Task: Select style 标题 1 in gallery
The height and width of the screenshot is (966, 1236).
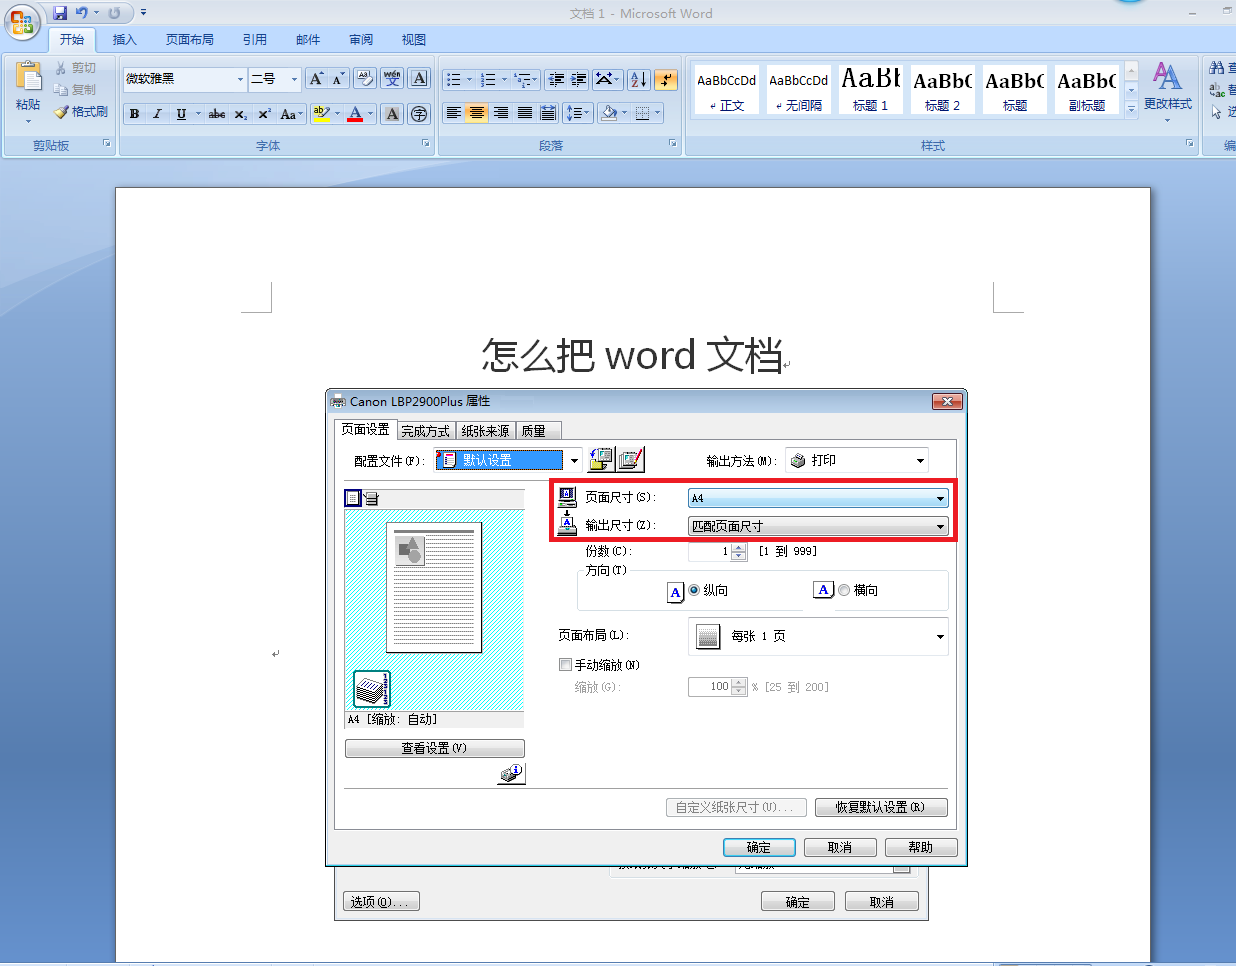Action: [x=871, y=89]
